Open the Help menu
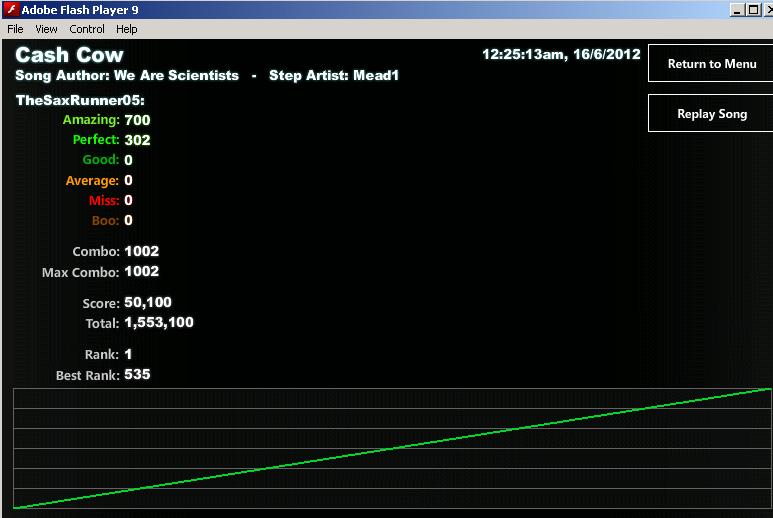The image size is (773, 518). 127,29
